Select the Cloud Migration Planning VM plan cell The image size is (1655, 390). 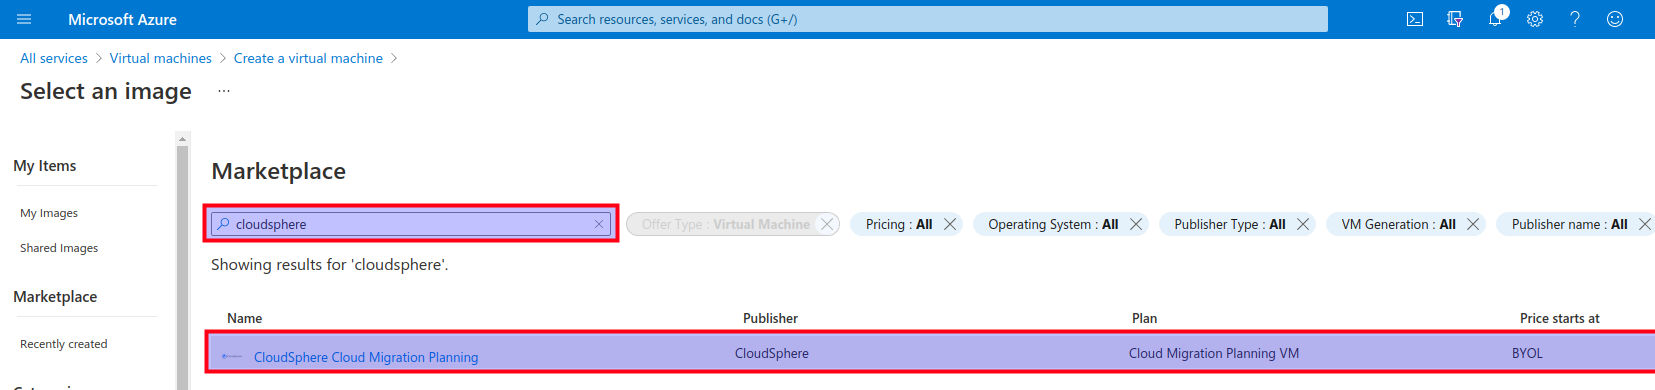pos(1214,353)
